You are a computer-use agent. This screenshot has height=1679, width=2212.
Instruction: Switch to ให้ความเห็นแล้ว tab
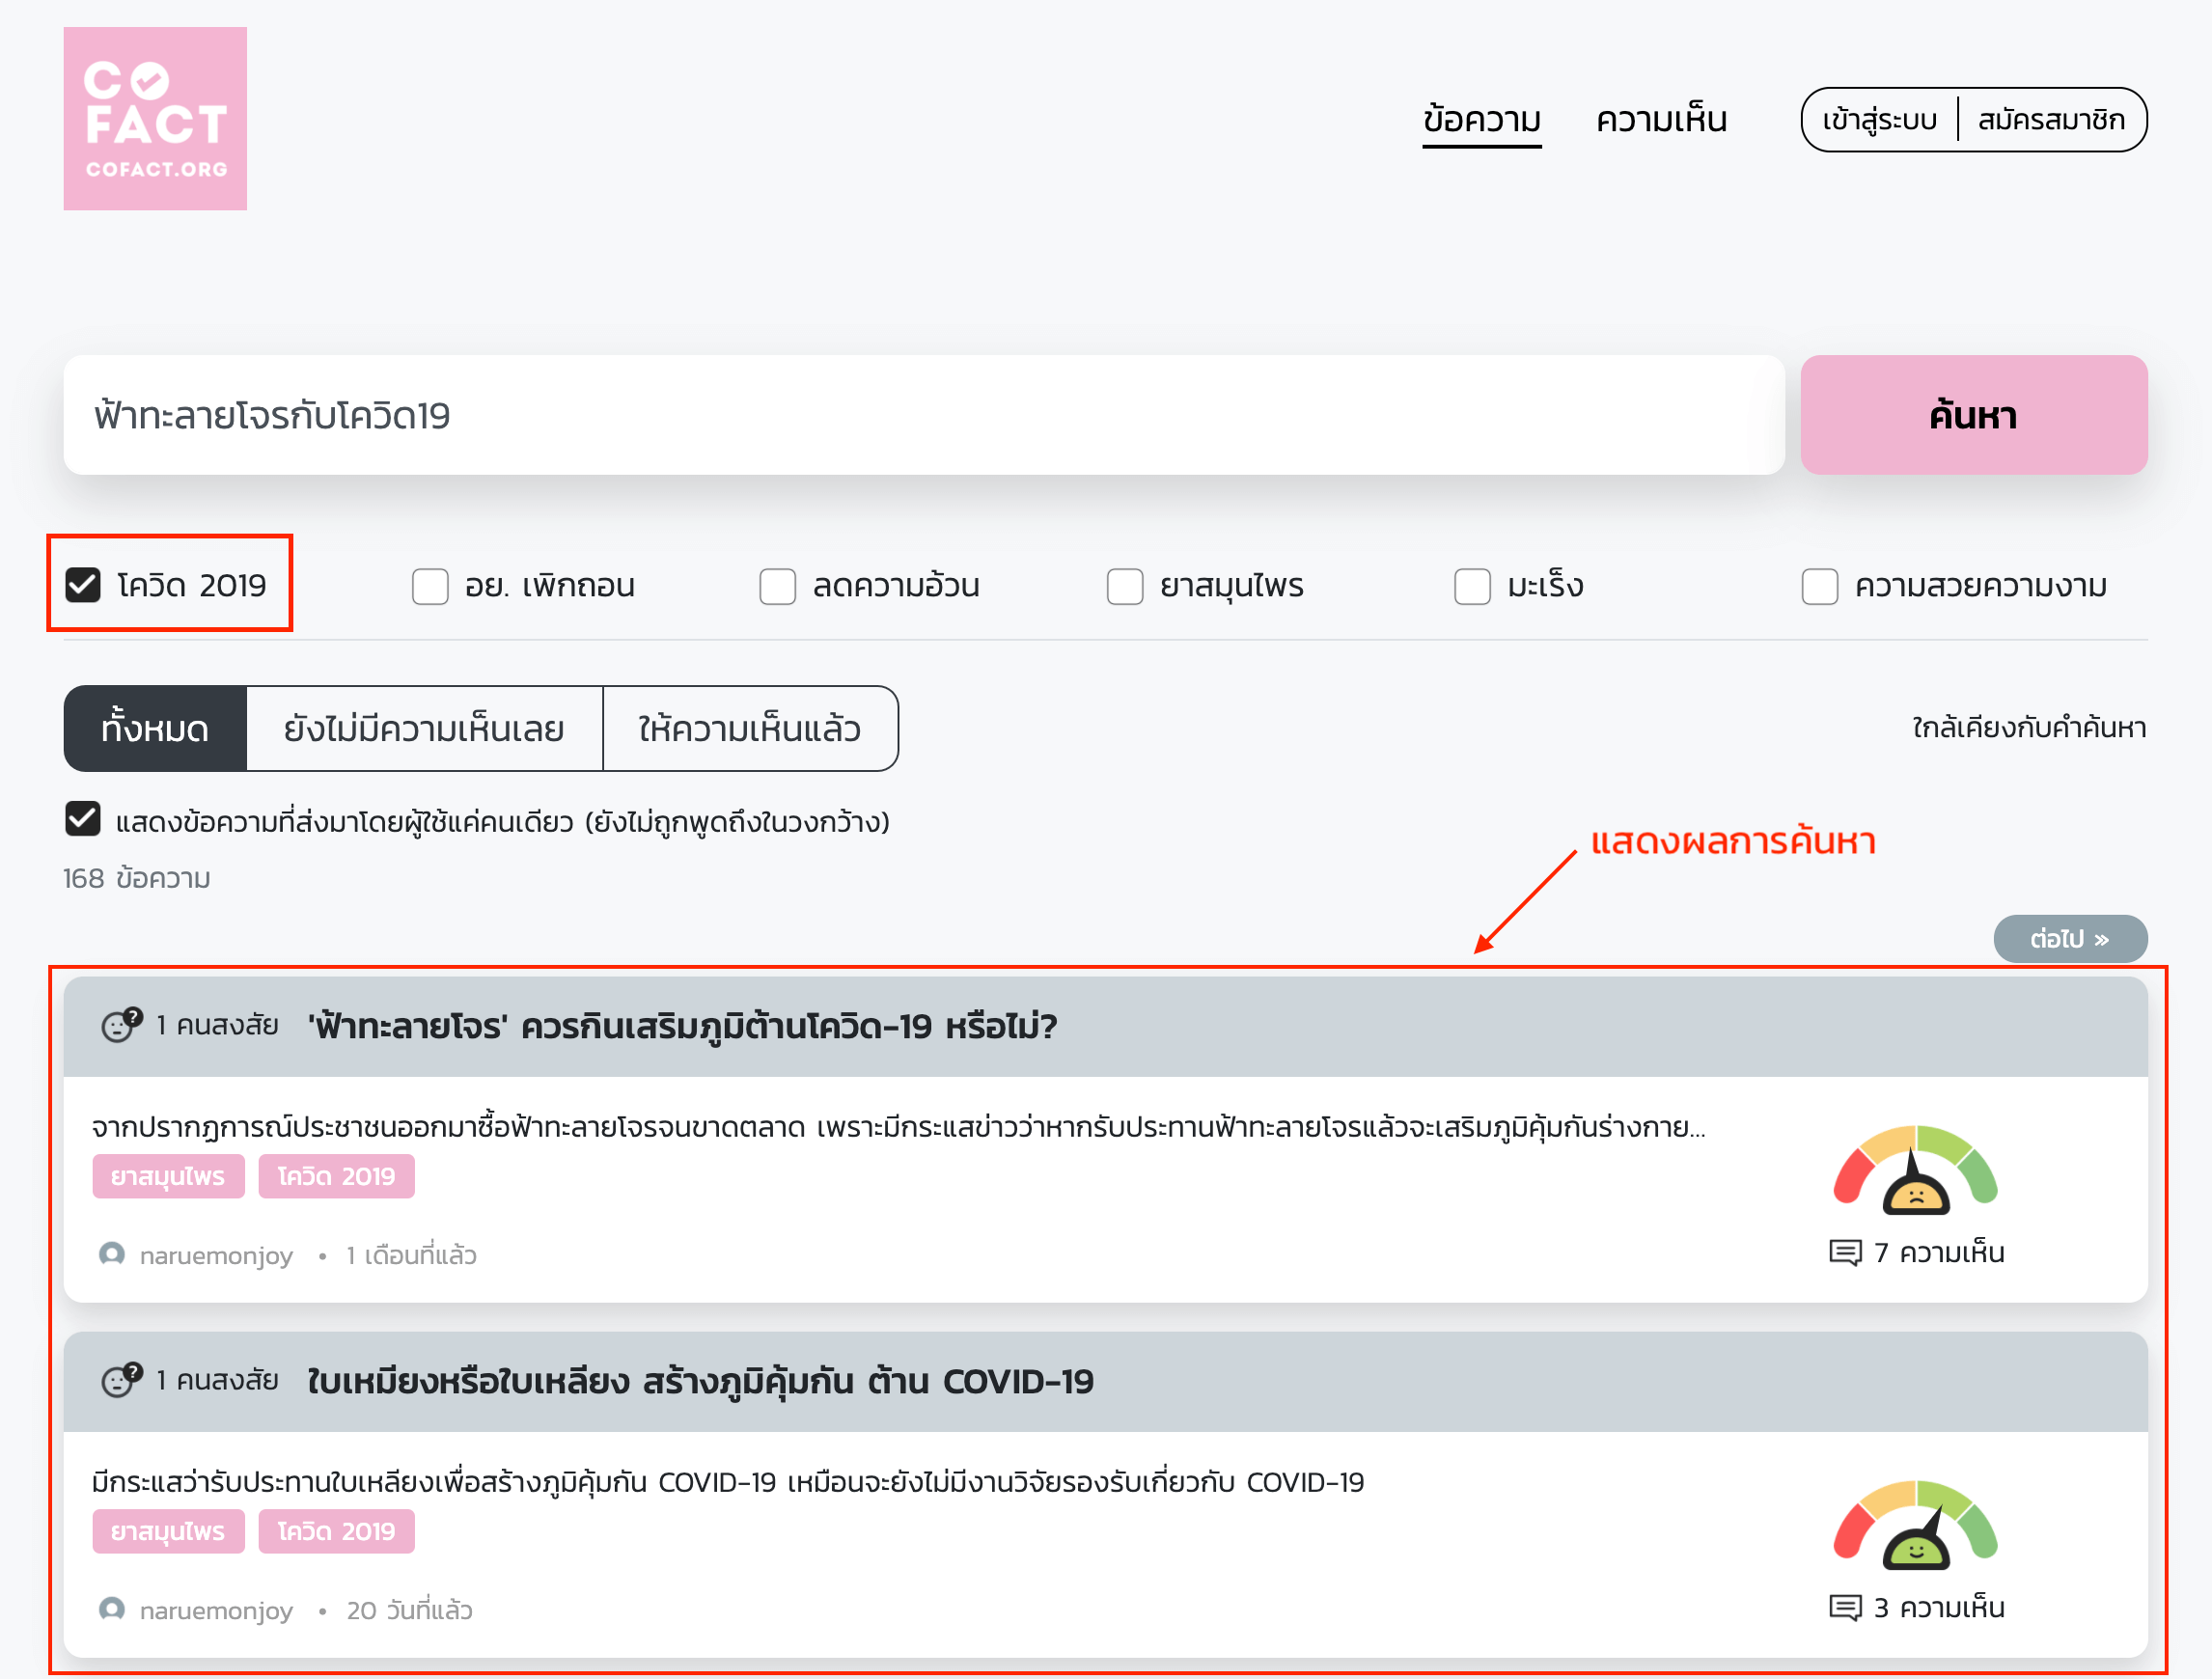(x=749, y=729)
